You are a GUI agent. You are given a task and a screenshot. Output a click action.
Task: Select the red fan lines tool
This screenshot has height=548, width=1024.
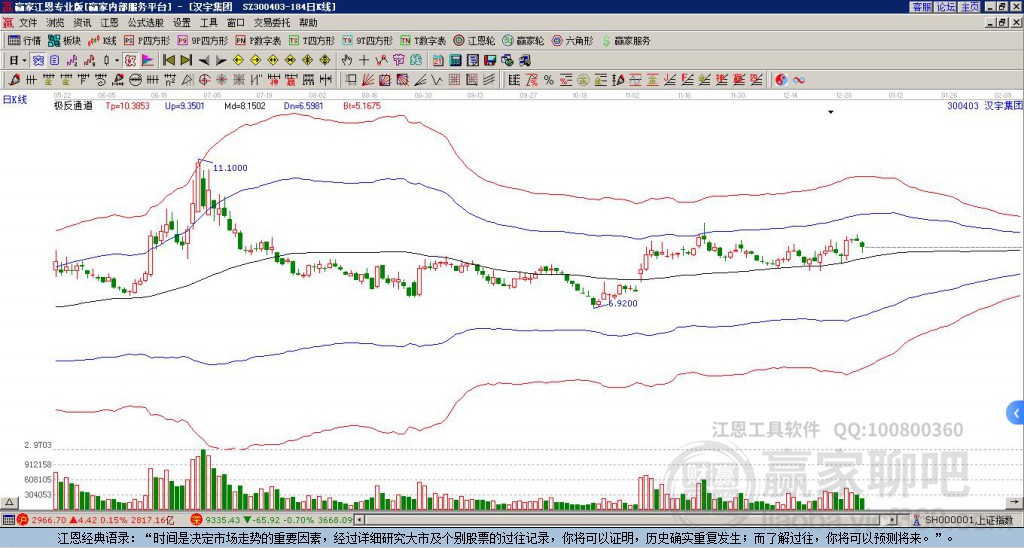[x=367, y=80]
